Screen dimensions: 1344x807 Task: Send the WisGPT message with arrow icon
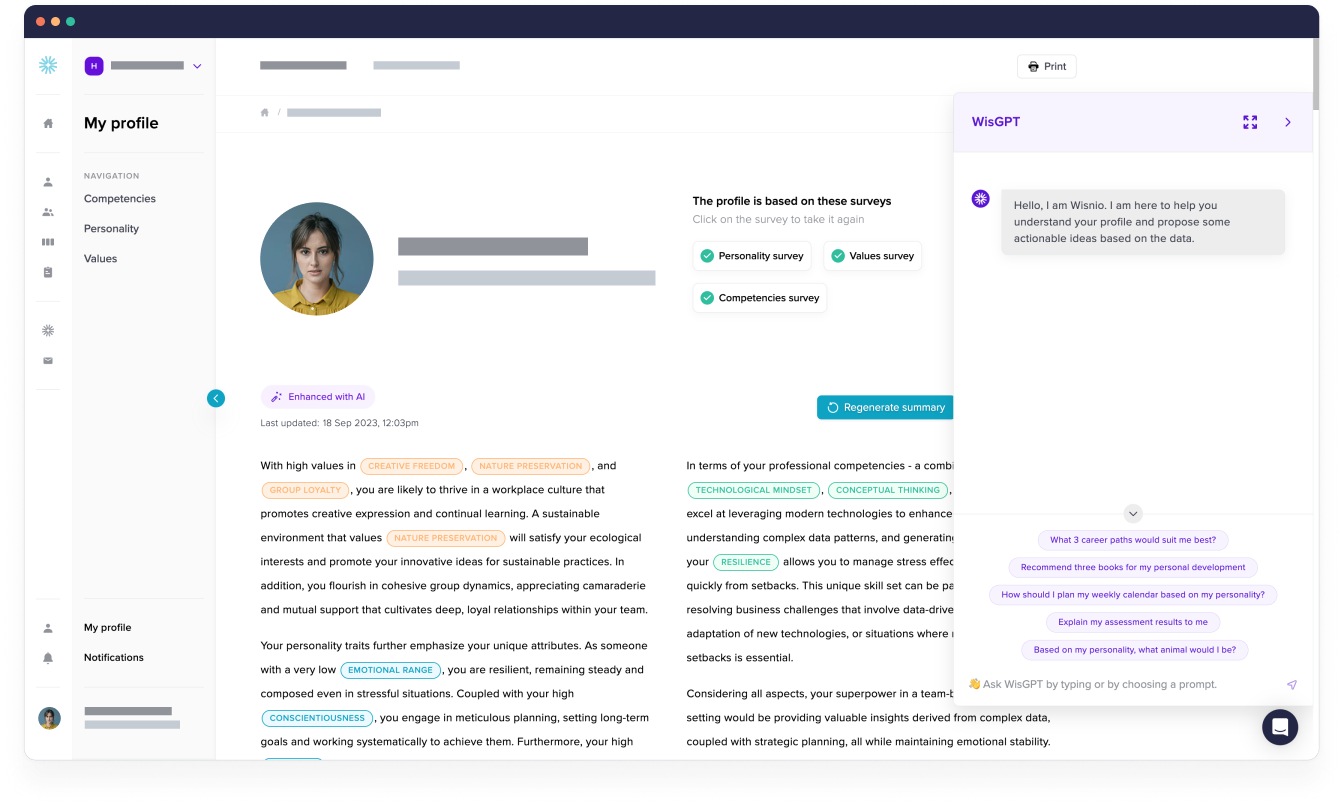coord(1291,685)
